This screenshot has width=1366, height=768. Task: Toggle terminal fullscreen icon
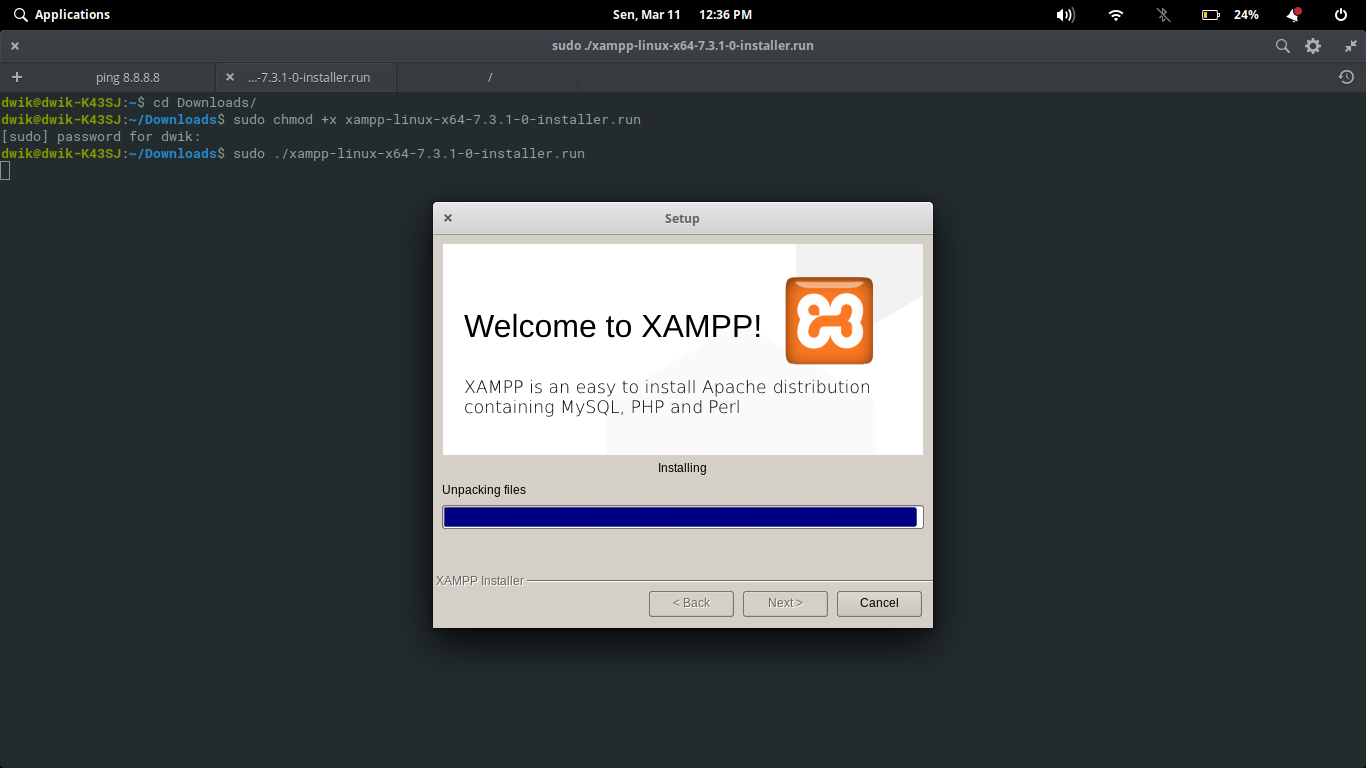pyautogui.click(x=1352, y=45)
